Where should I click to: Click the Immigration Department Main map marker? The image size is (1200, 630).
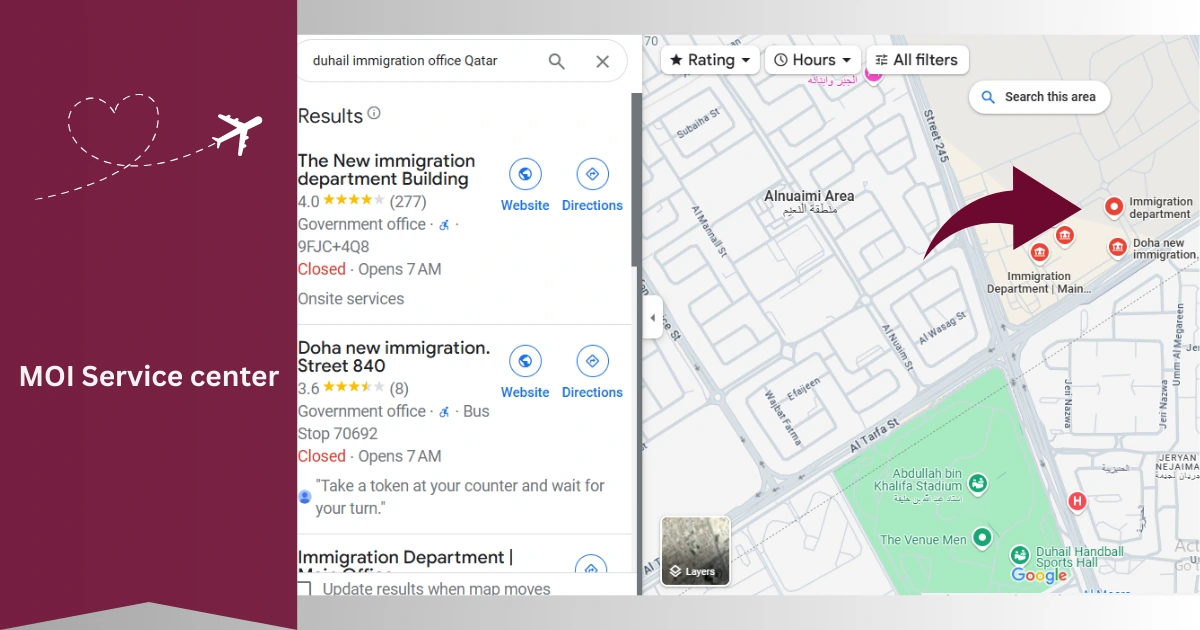pyautogui.click(x=1040, y=253)
